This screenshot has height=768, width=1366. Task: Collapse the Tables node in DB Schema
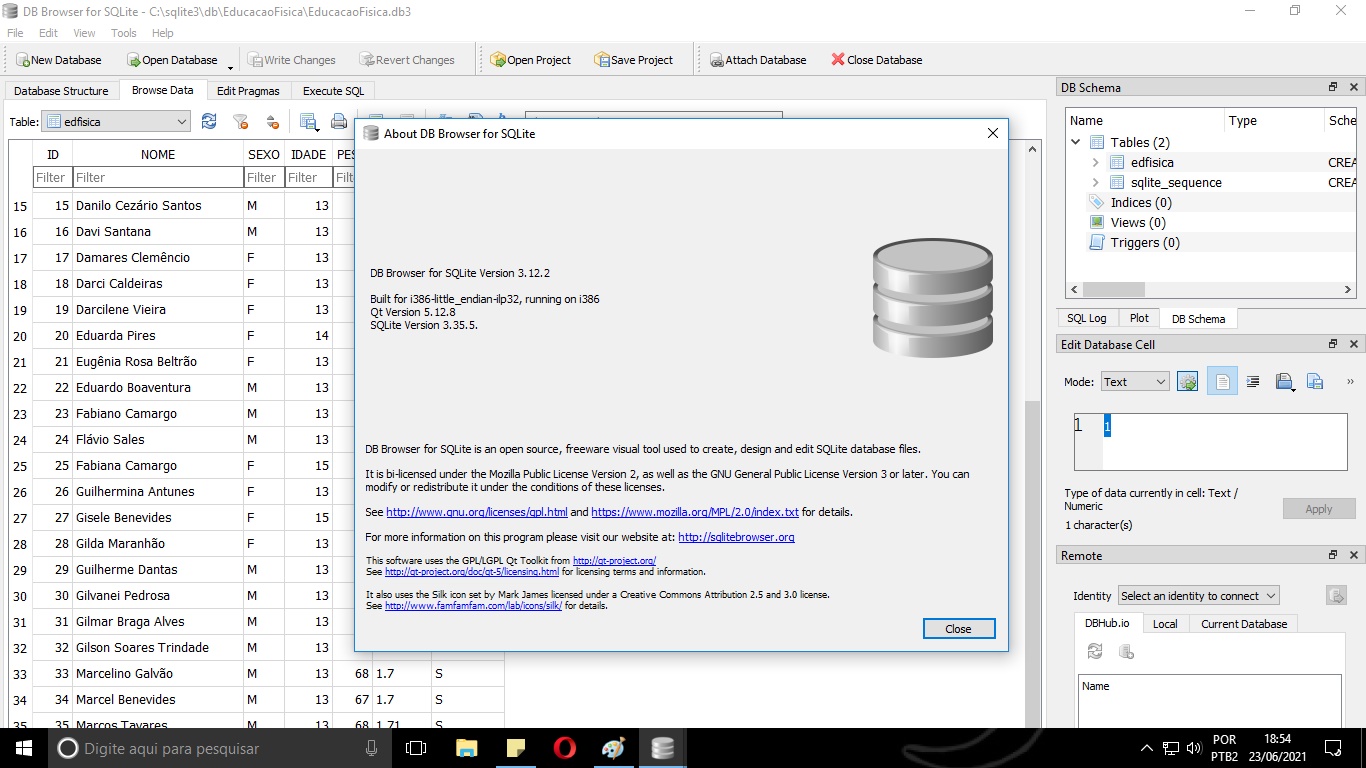(1075, 141)
